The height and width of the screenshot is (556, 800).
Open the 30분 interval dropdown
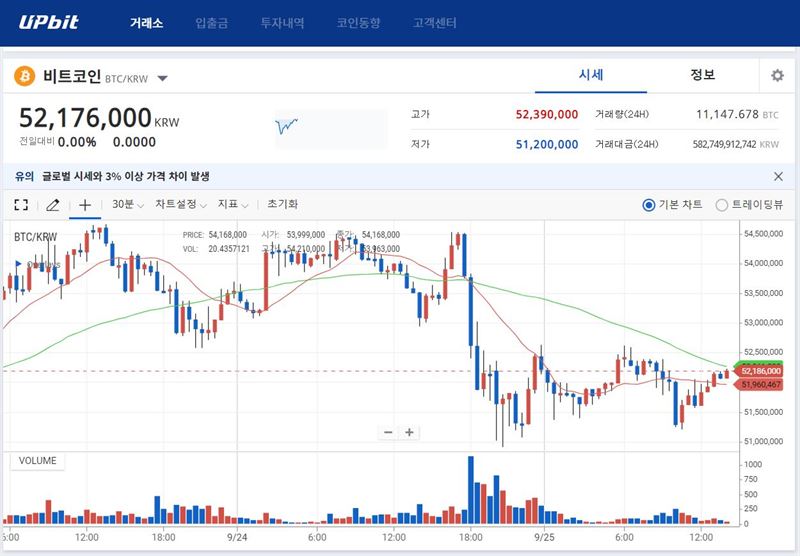pyautogui.click(x=128, y=204)
